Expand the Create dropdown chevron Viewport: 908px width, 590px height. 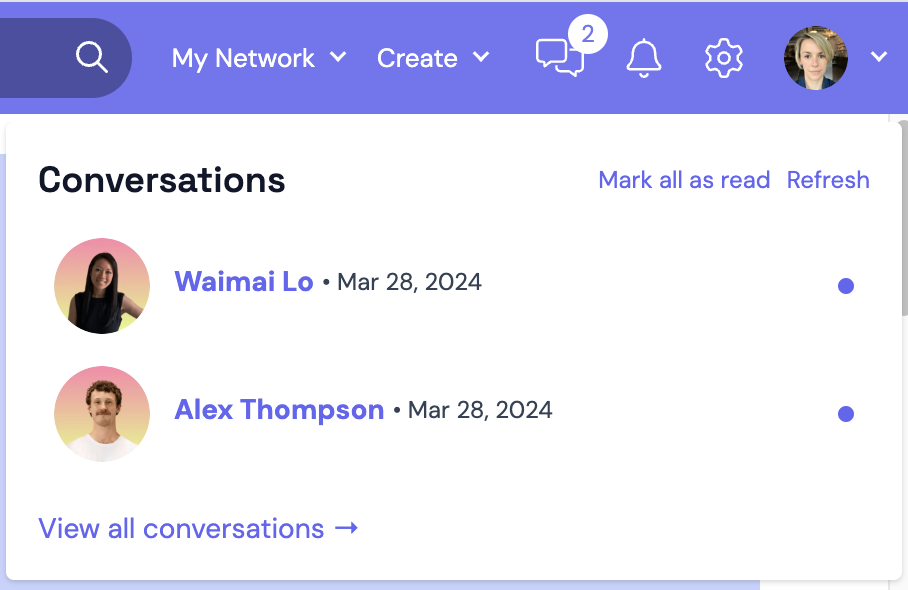(481, 57)
